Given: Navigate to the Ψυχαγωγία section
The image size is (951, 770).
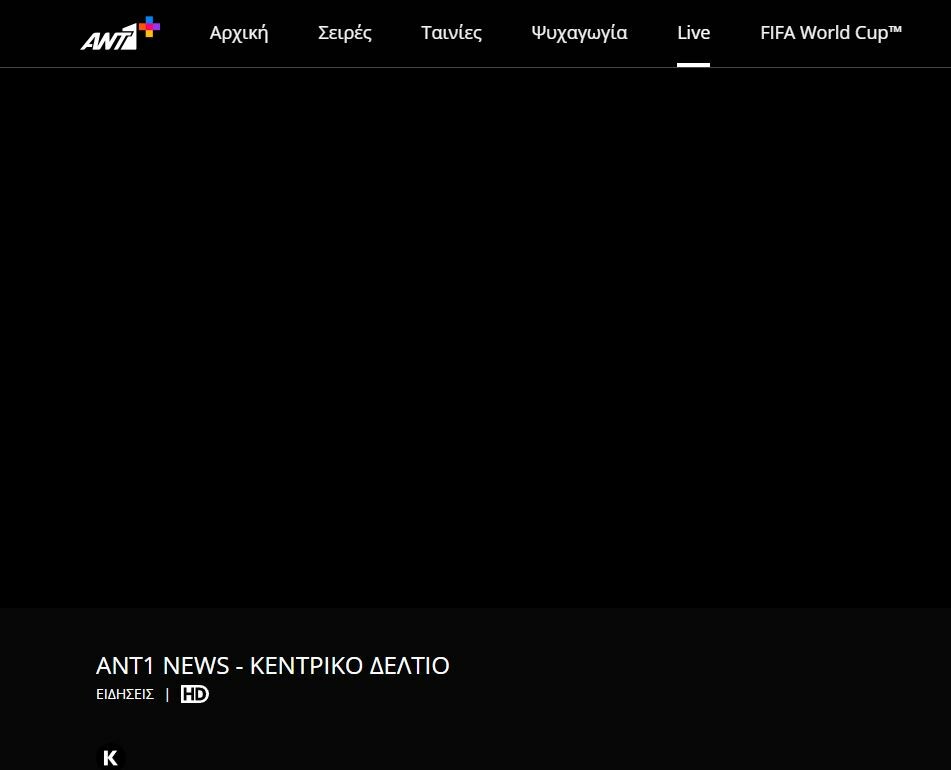Looking at the screenshot, I should click(580, 33).
